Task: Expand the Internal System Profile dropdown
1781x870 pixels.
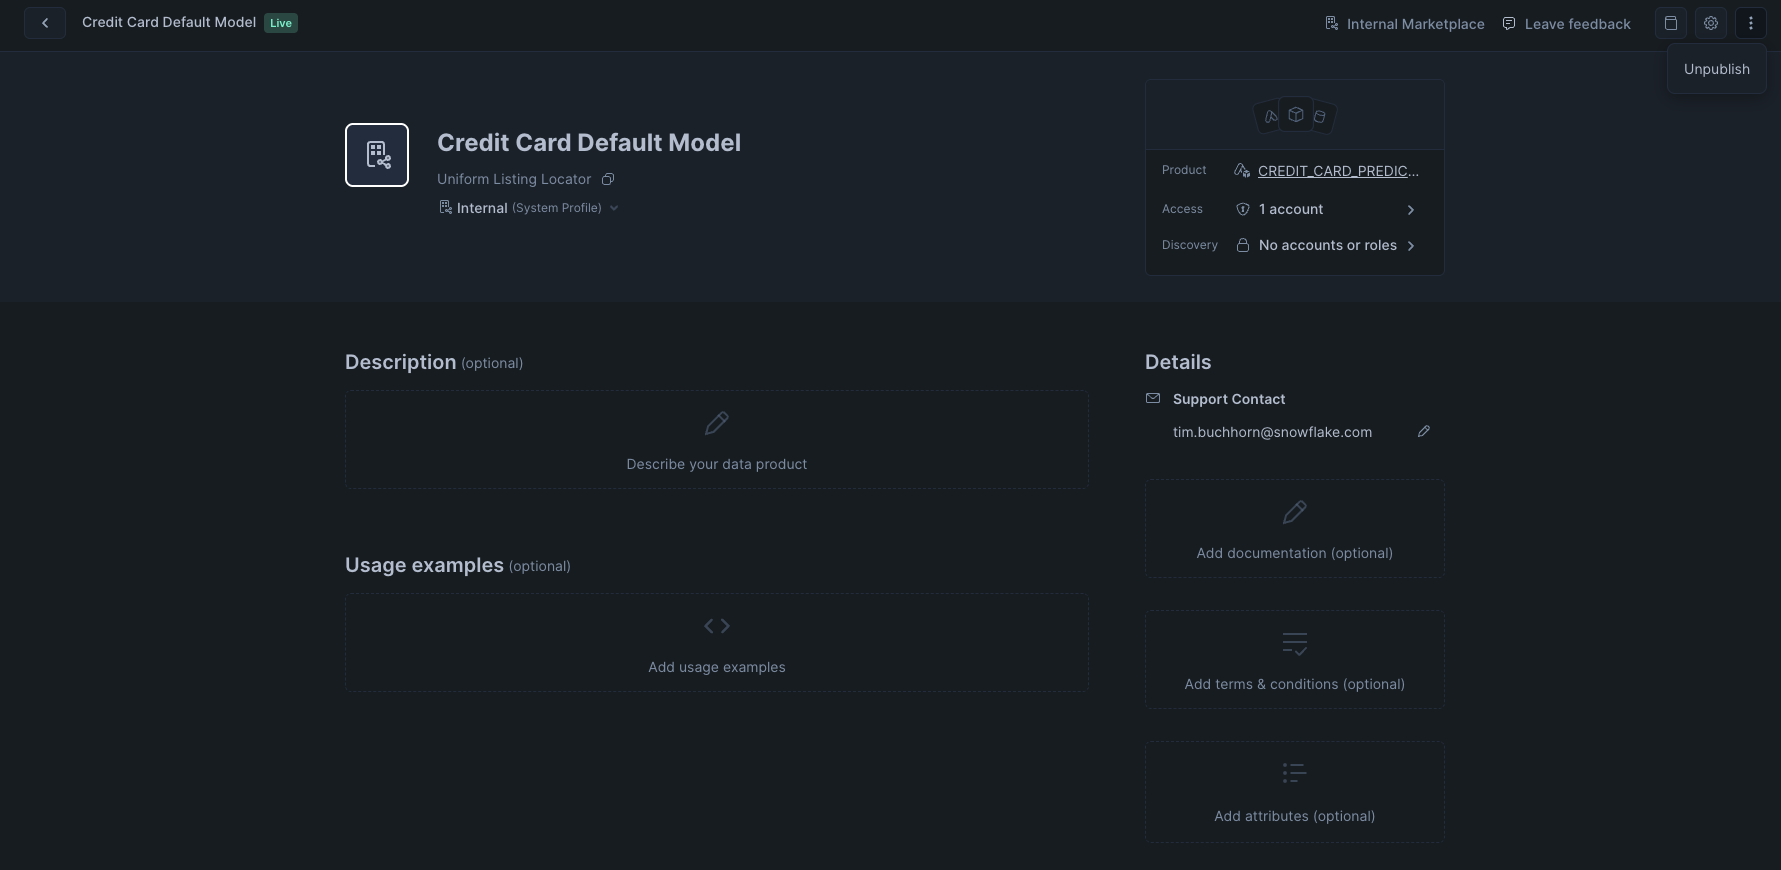Action: pos(614,208)
